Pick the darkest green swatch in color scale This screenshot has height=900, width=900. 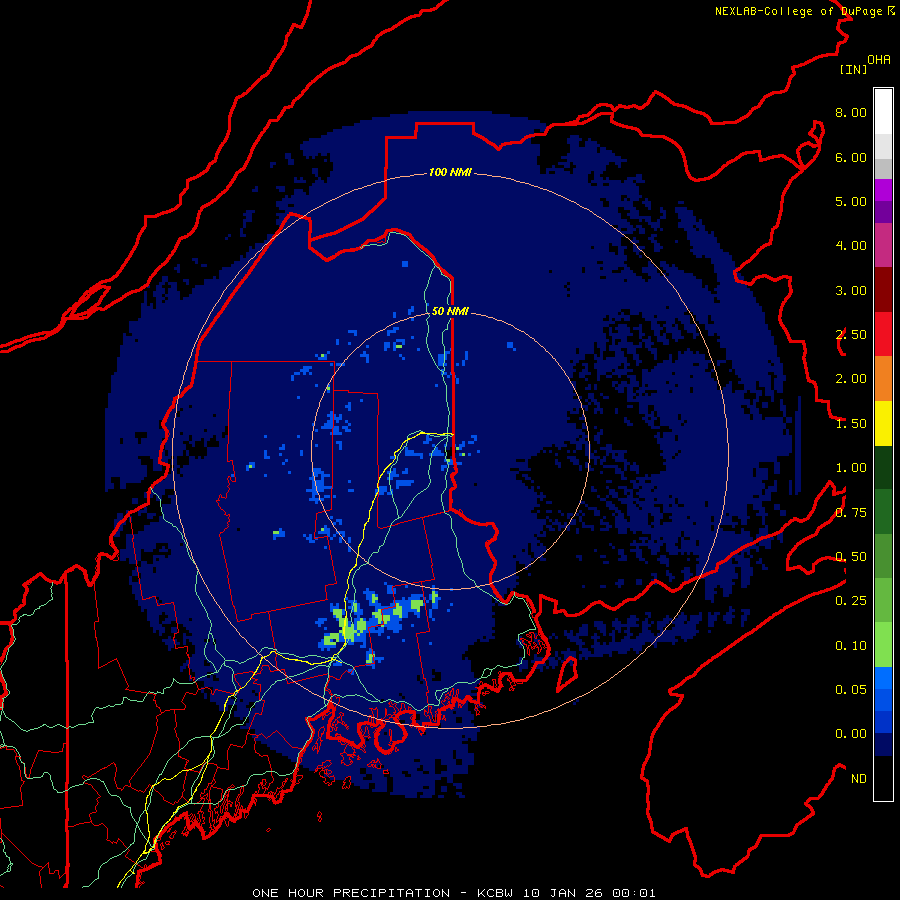tap(883, 467)
